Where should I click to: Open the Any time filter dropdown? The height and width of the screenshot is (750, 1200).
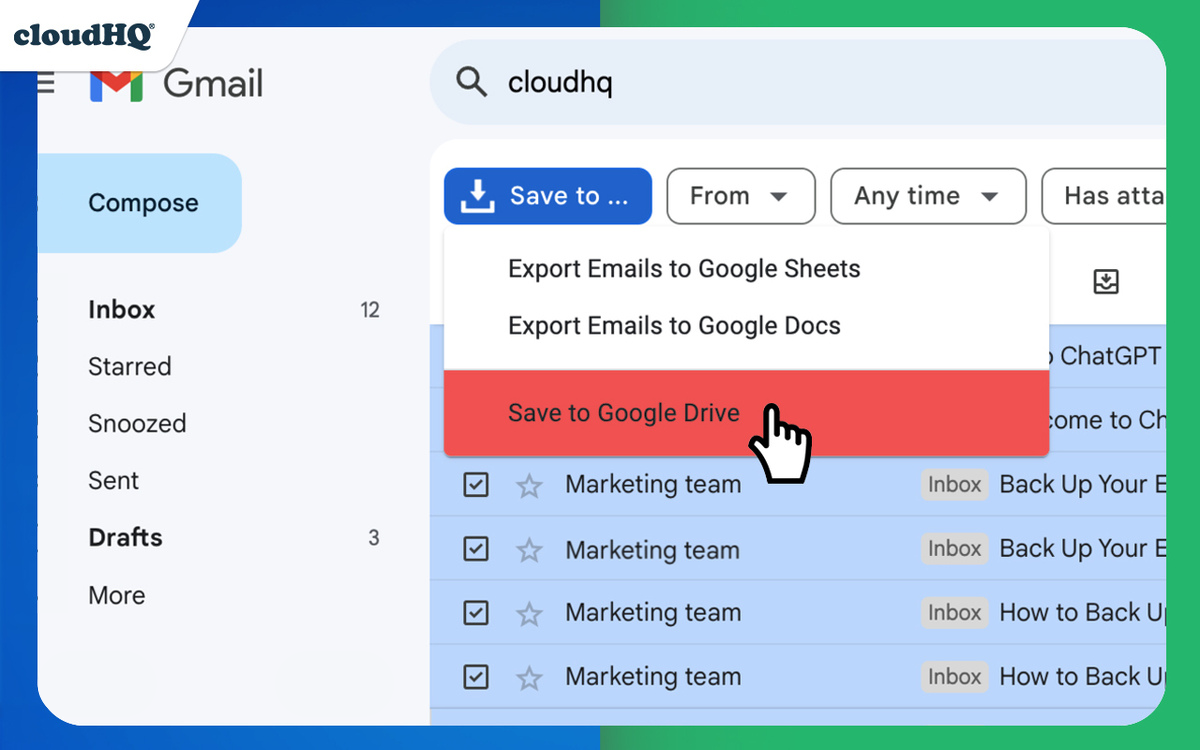click(x=927, y=196)
